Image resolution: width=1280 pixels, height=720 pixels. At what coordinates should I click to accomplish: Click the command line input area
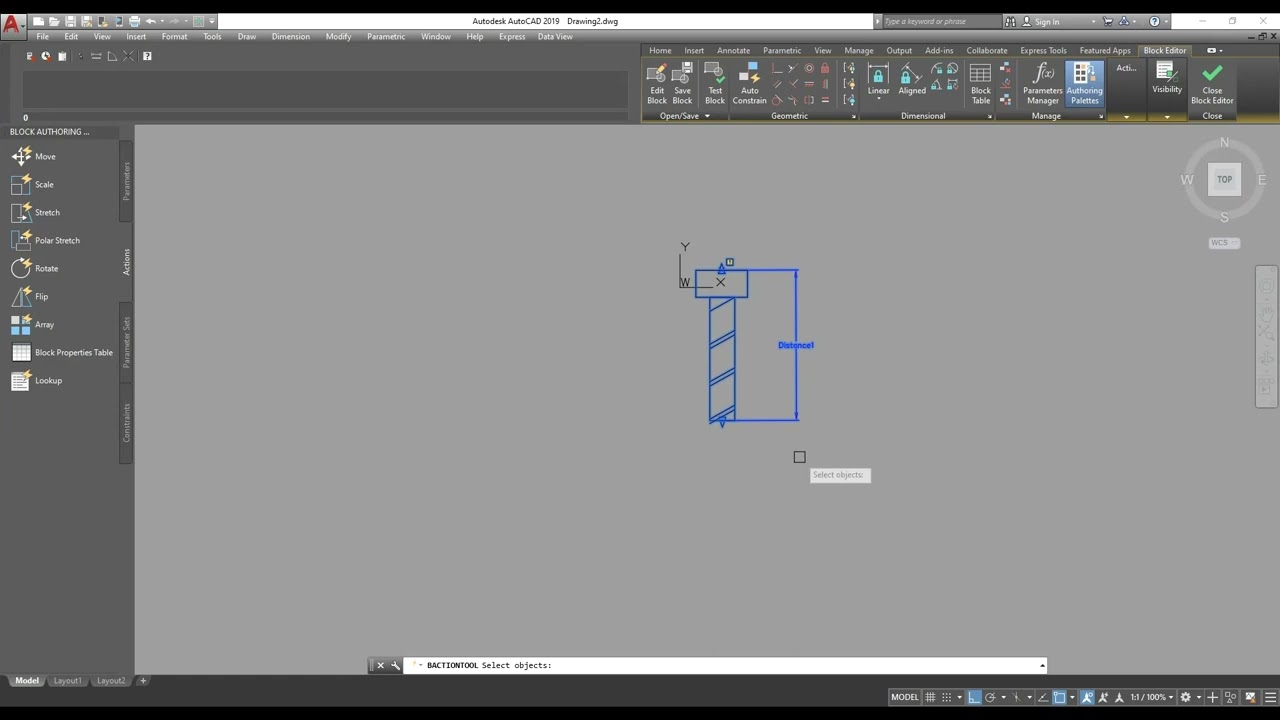pos(725,665)
